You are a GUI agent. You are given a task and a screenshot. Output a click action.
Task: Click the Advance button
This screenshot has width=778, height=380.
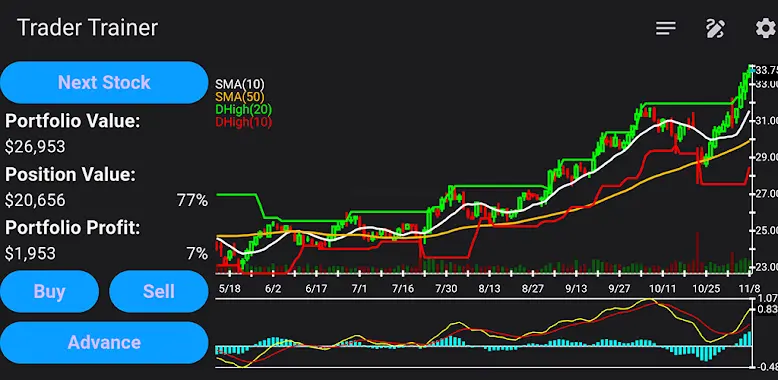pyautogui.click(x=104, y=342)
